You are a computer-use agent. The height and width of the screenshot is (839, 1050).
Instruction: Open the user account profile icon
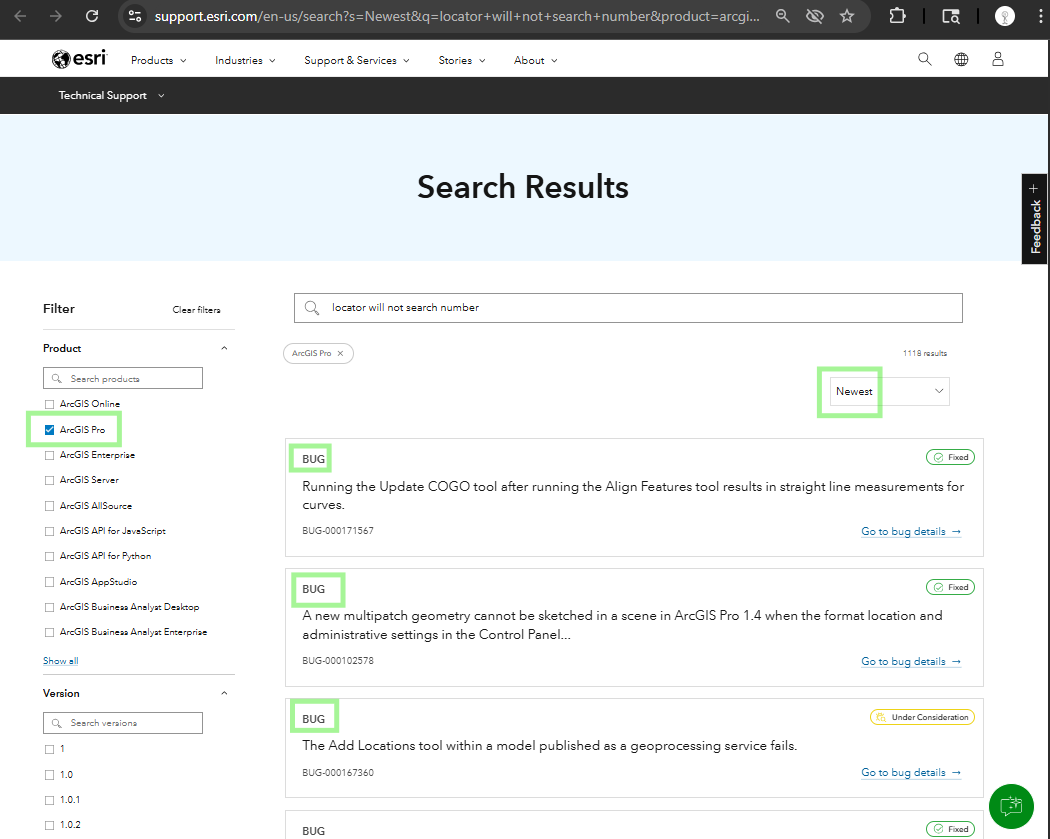pos(997,60)
